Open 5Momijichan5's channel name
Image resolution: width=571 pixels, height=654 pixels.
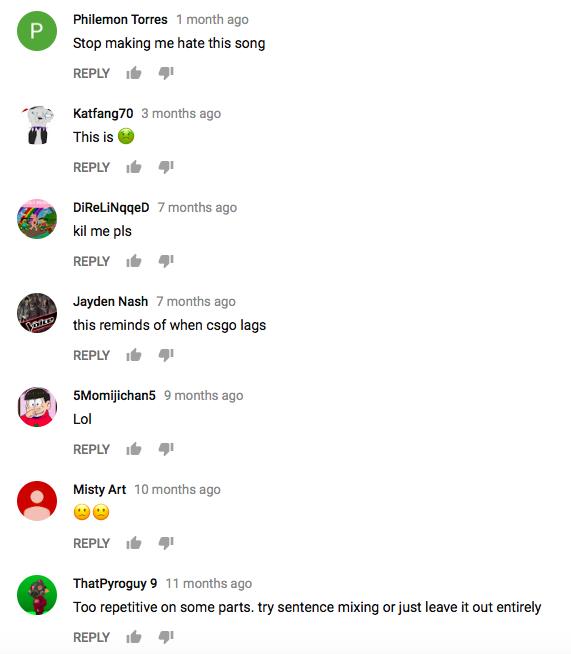point(114,395)
